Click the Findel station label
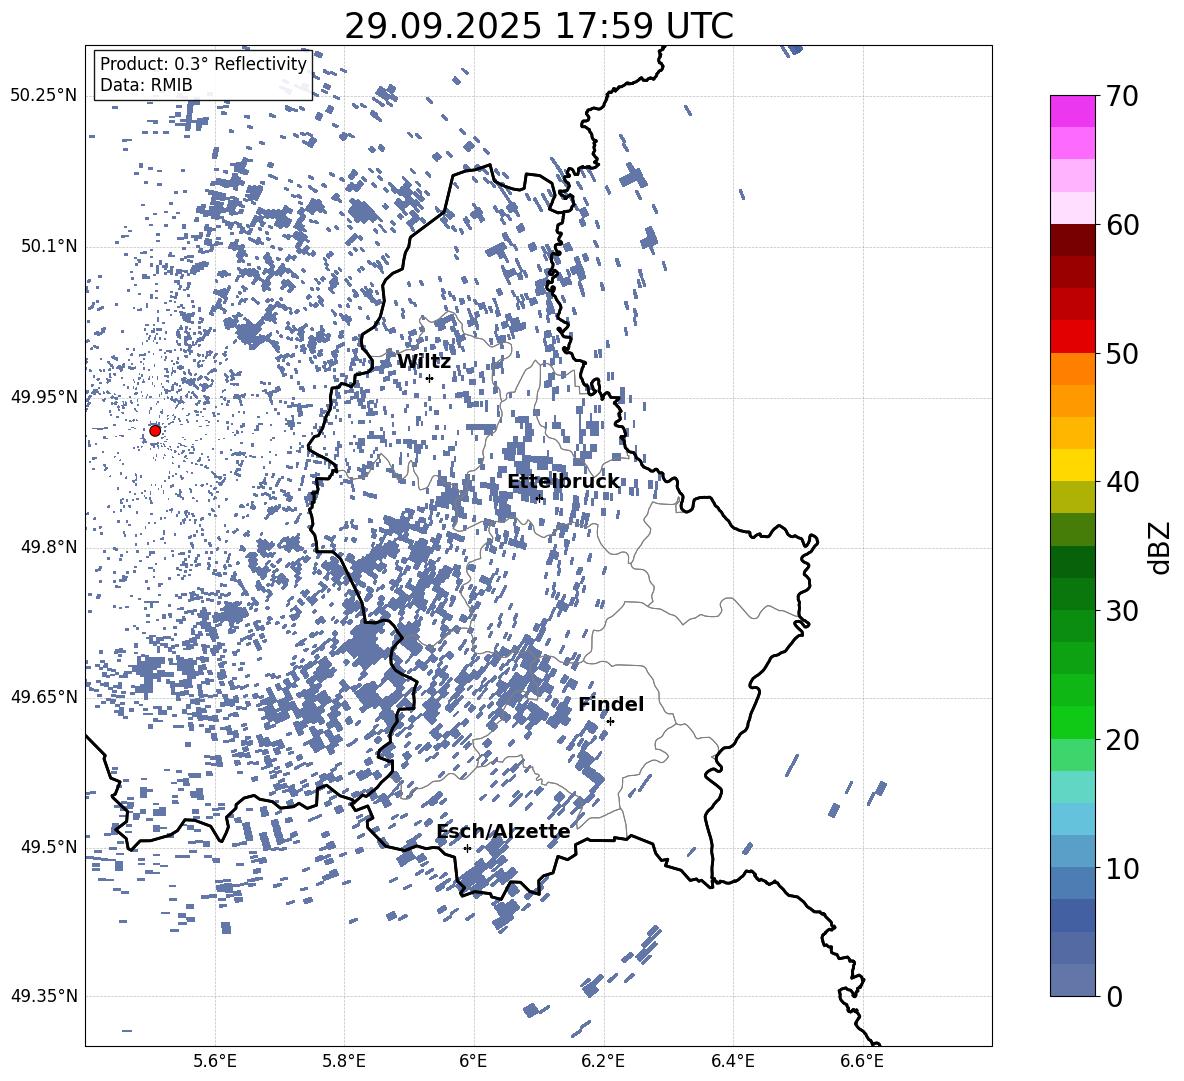 611,704
